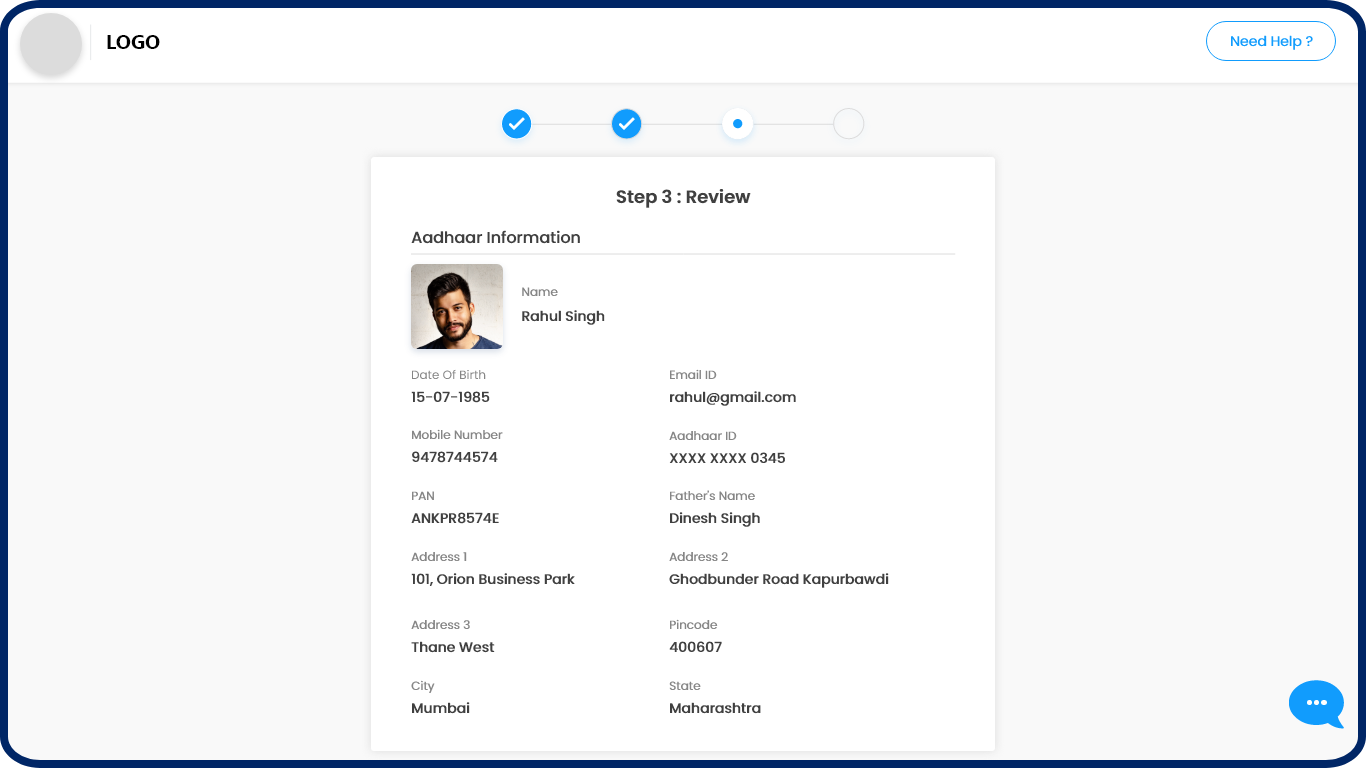Go back to completed step one checkmark
This screenshot has height=768, width=1366.
516,124
